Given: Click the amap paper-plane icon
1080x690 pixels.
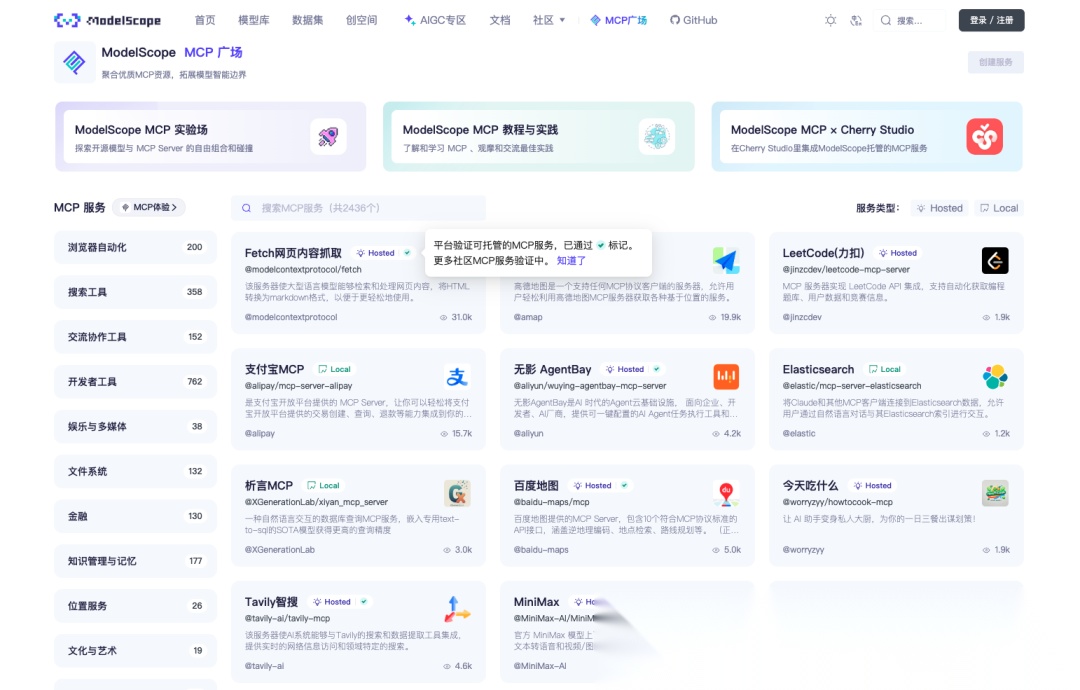Looking at the screenshot, I should 726,260.
